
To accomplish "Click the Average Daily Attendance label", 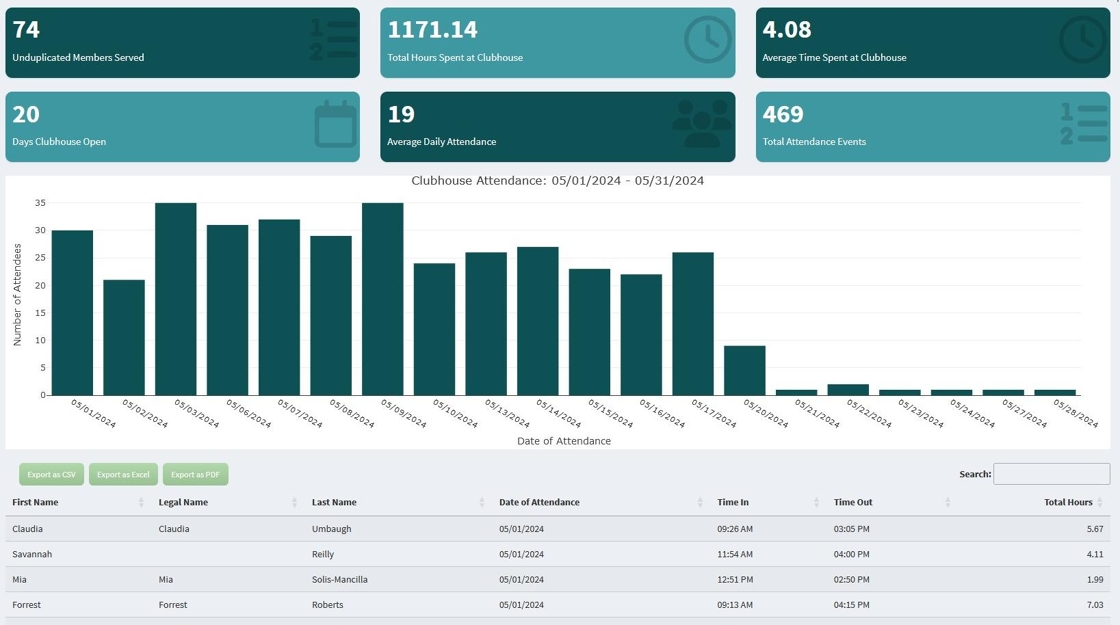I will point(441,141).
